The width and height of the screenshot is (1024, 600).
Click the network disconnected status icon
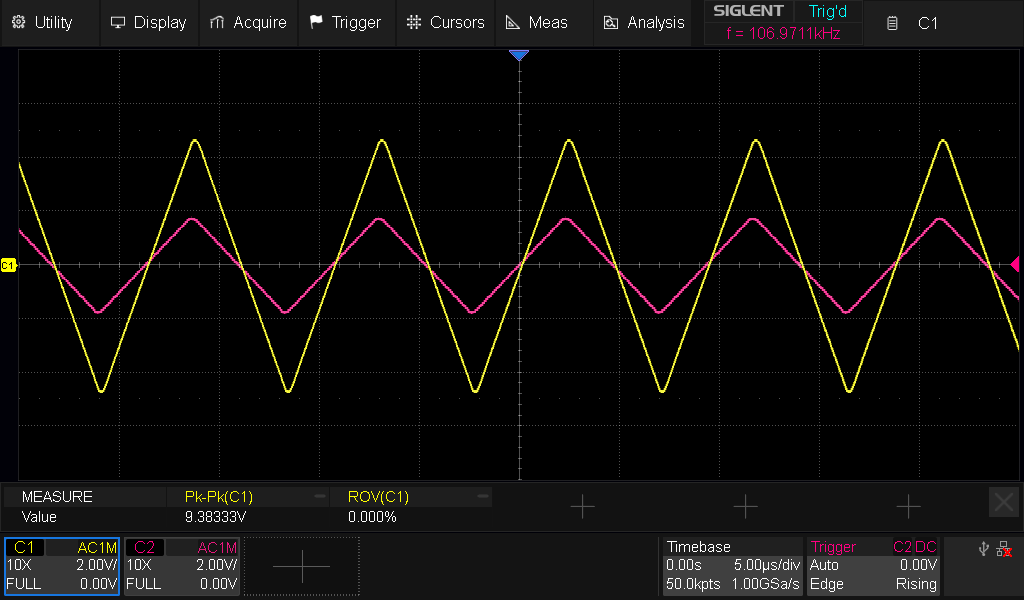1004,549
